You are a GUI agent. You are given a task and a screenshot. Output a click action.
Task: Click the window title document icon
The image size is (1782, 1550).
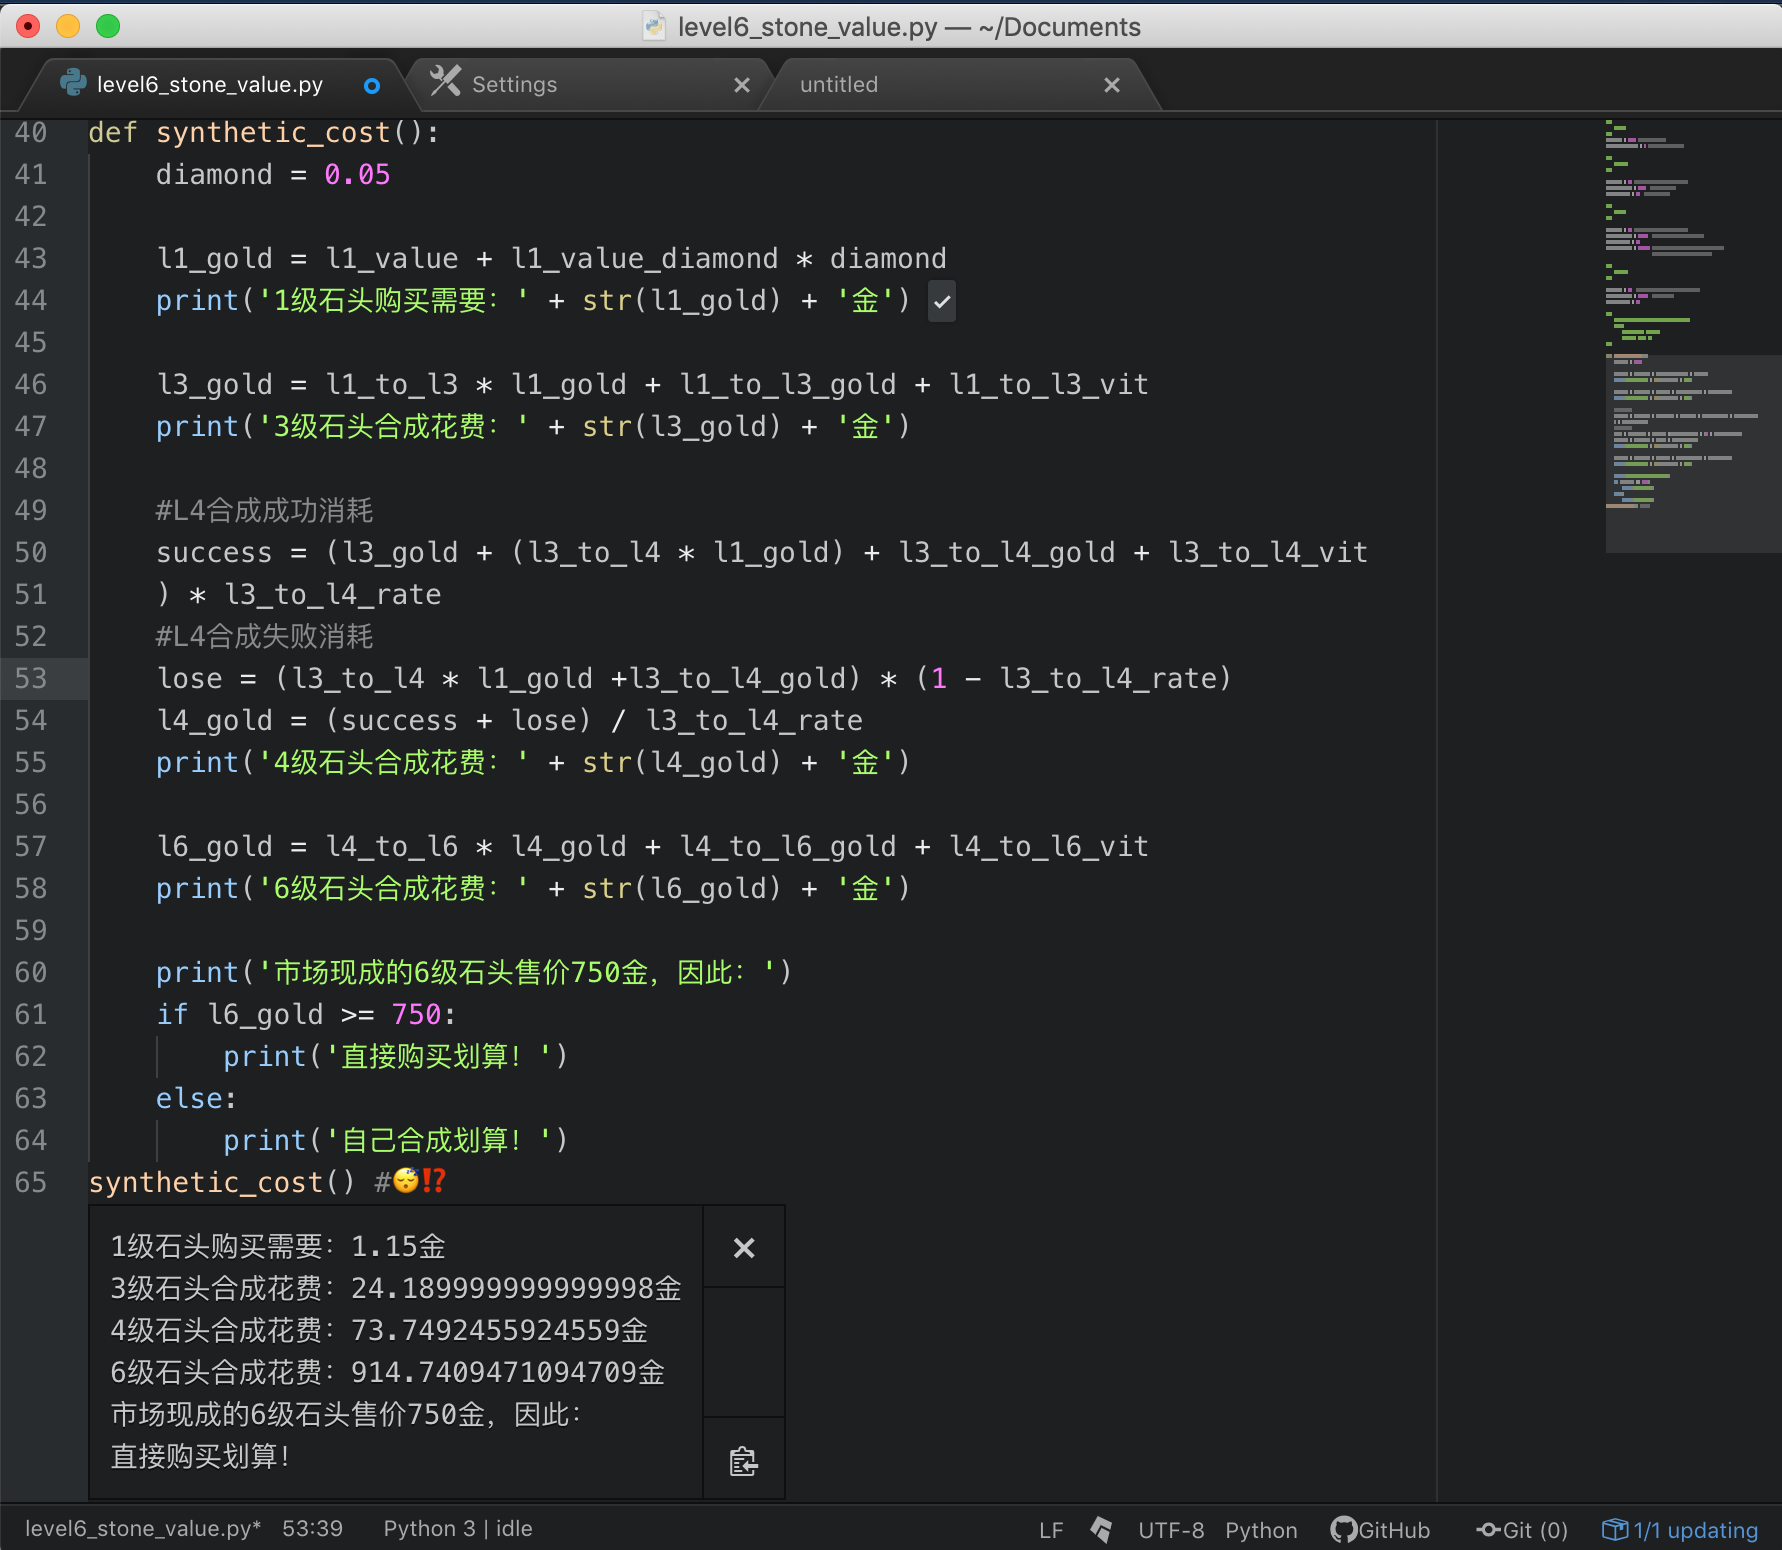(654, 26)
